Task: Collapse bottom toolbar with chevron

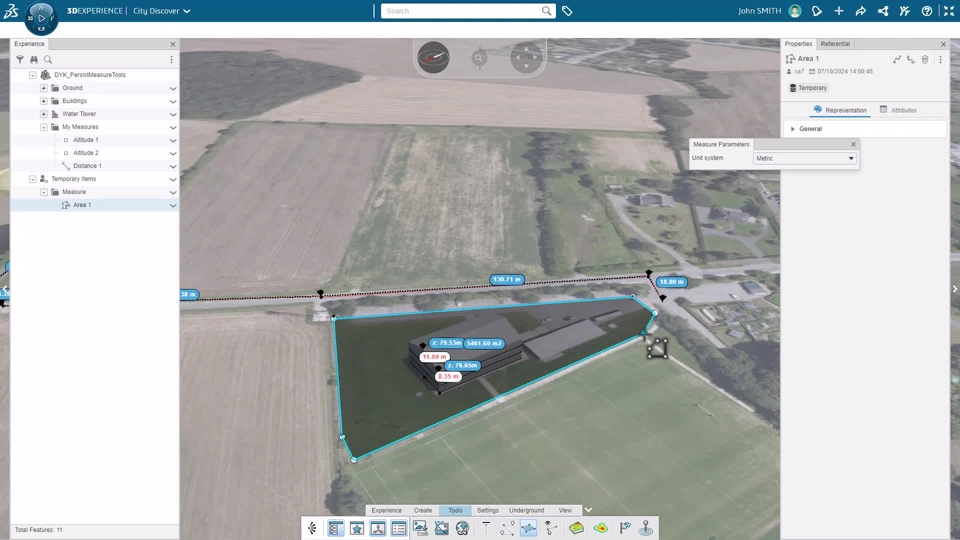Action: (x=588, y=510)
